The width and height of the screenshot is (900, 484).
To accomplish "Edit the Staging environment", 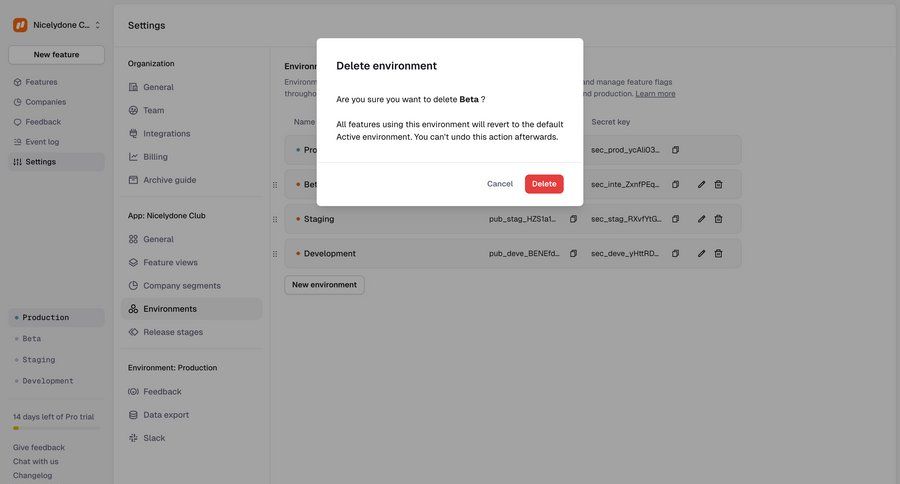I will pyautogui.click(x=701, y=219).
